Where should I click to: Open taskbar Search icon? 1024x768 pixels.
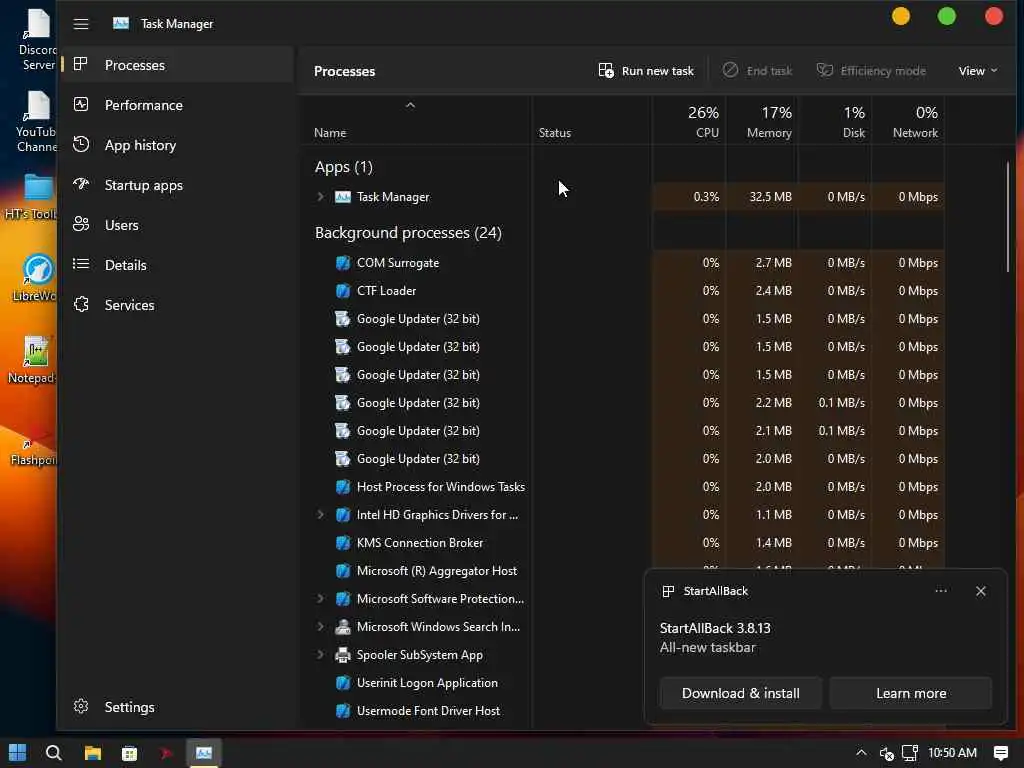pos(54,753)
